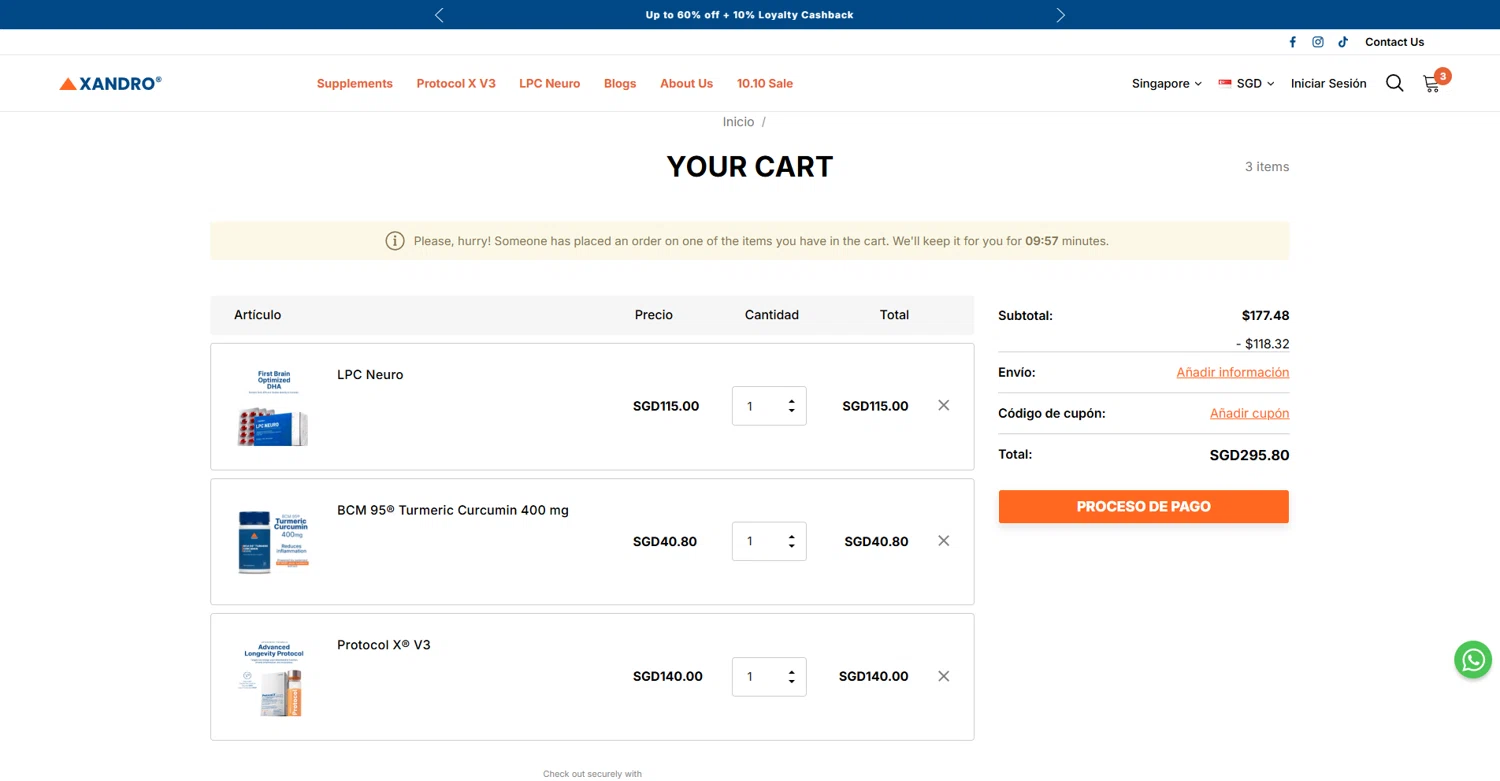1500x781 pixels.
Task: Open the 10.10 Sale menu item
Action: point(765,84)
